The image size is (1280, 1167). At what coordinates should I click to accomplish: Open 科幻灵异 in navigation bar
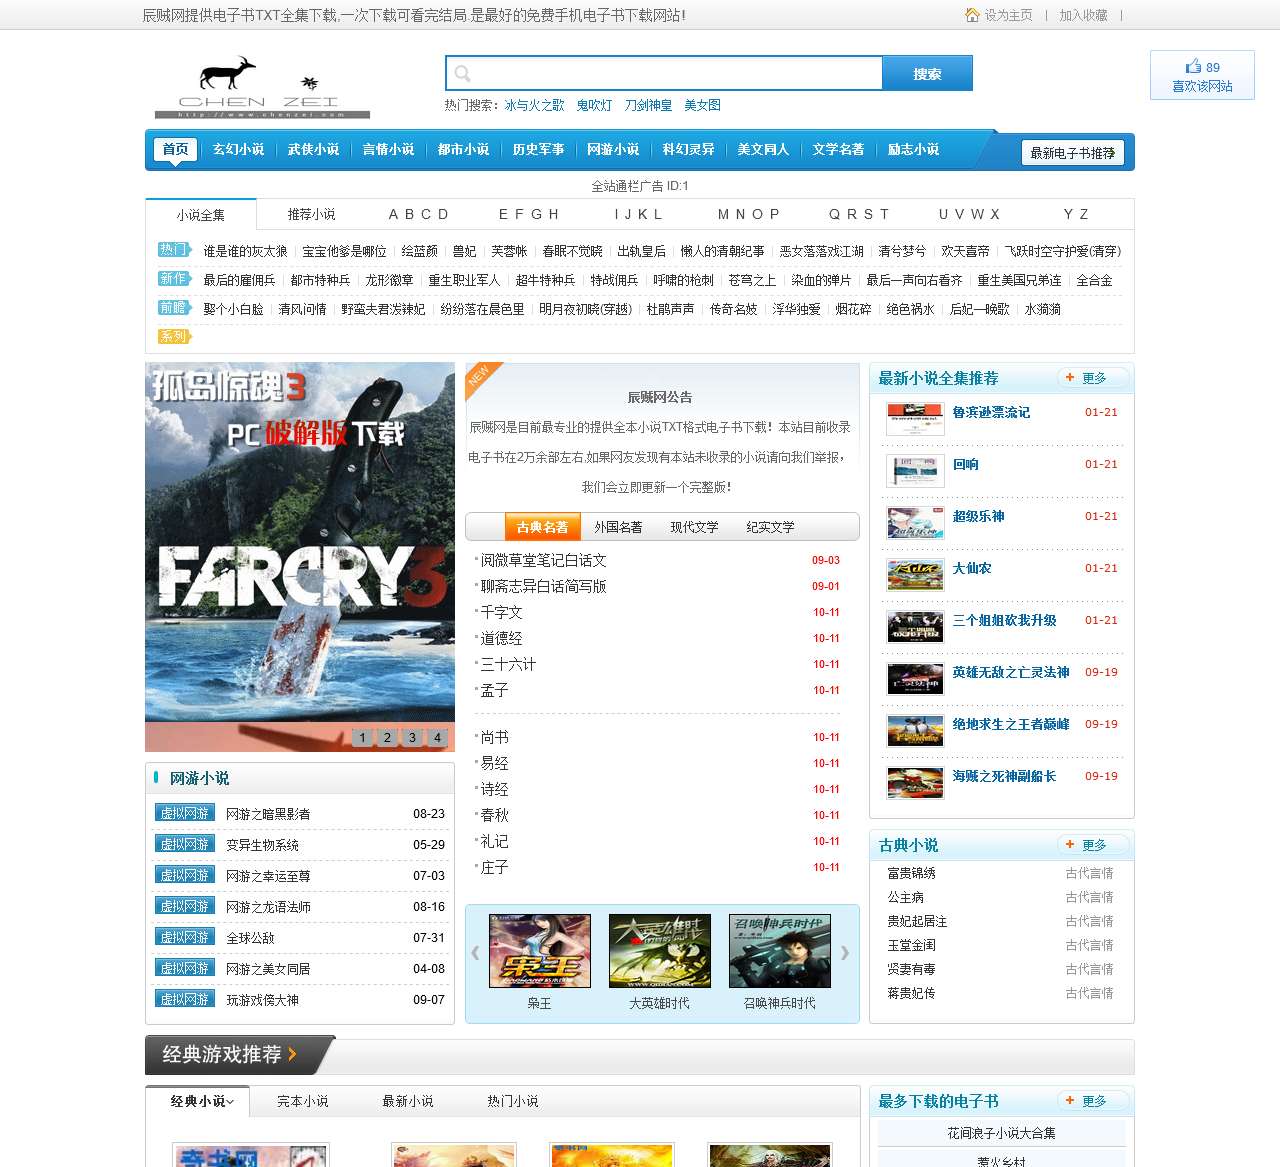688,149
